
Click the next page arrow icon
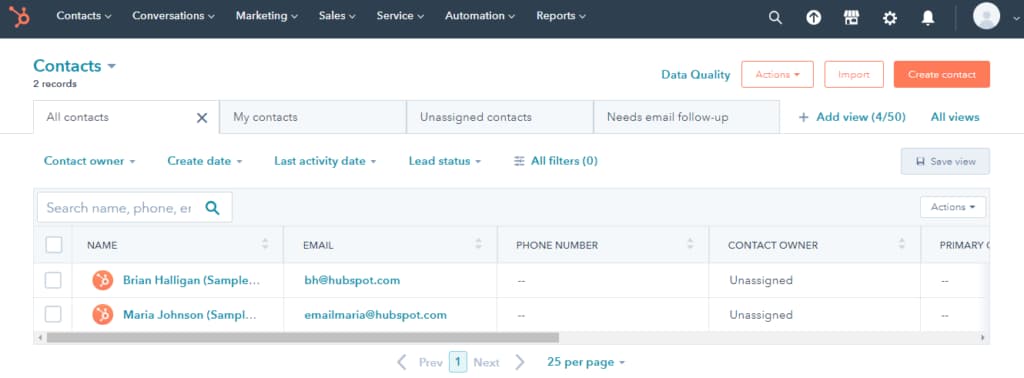[x=519, y=362]
